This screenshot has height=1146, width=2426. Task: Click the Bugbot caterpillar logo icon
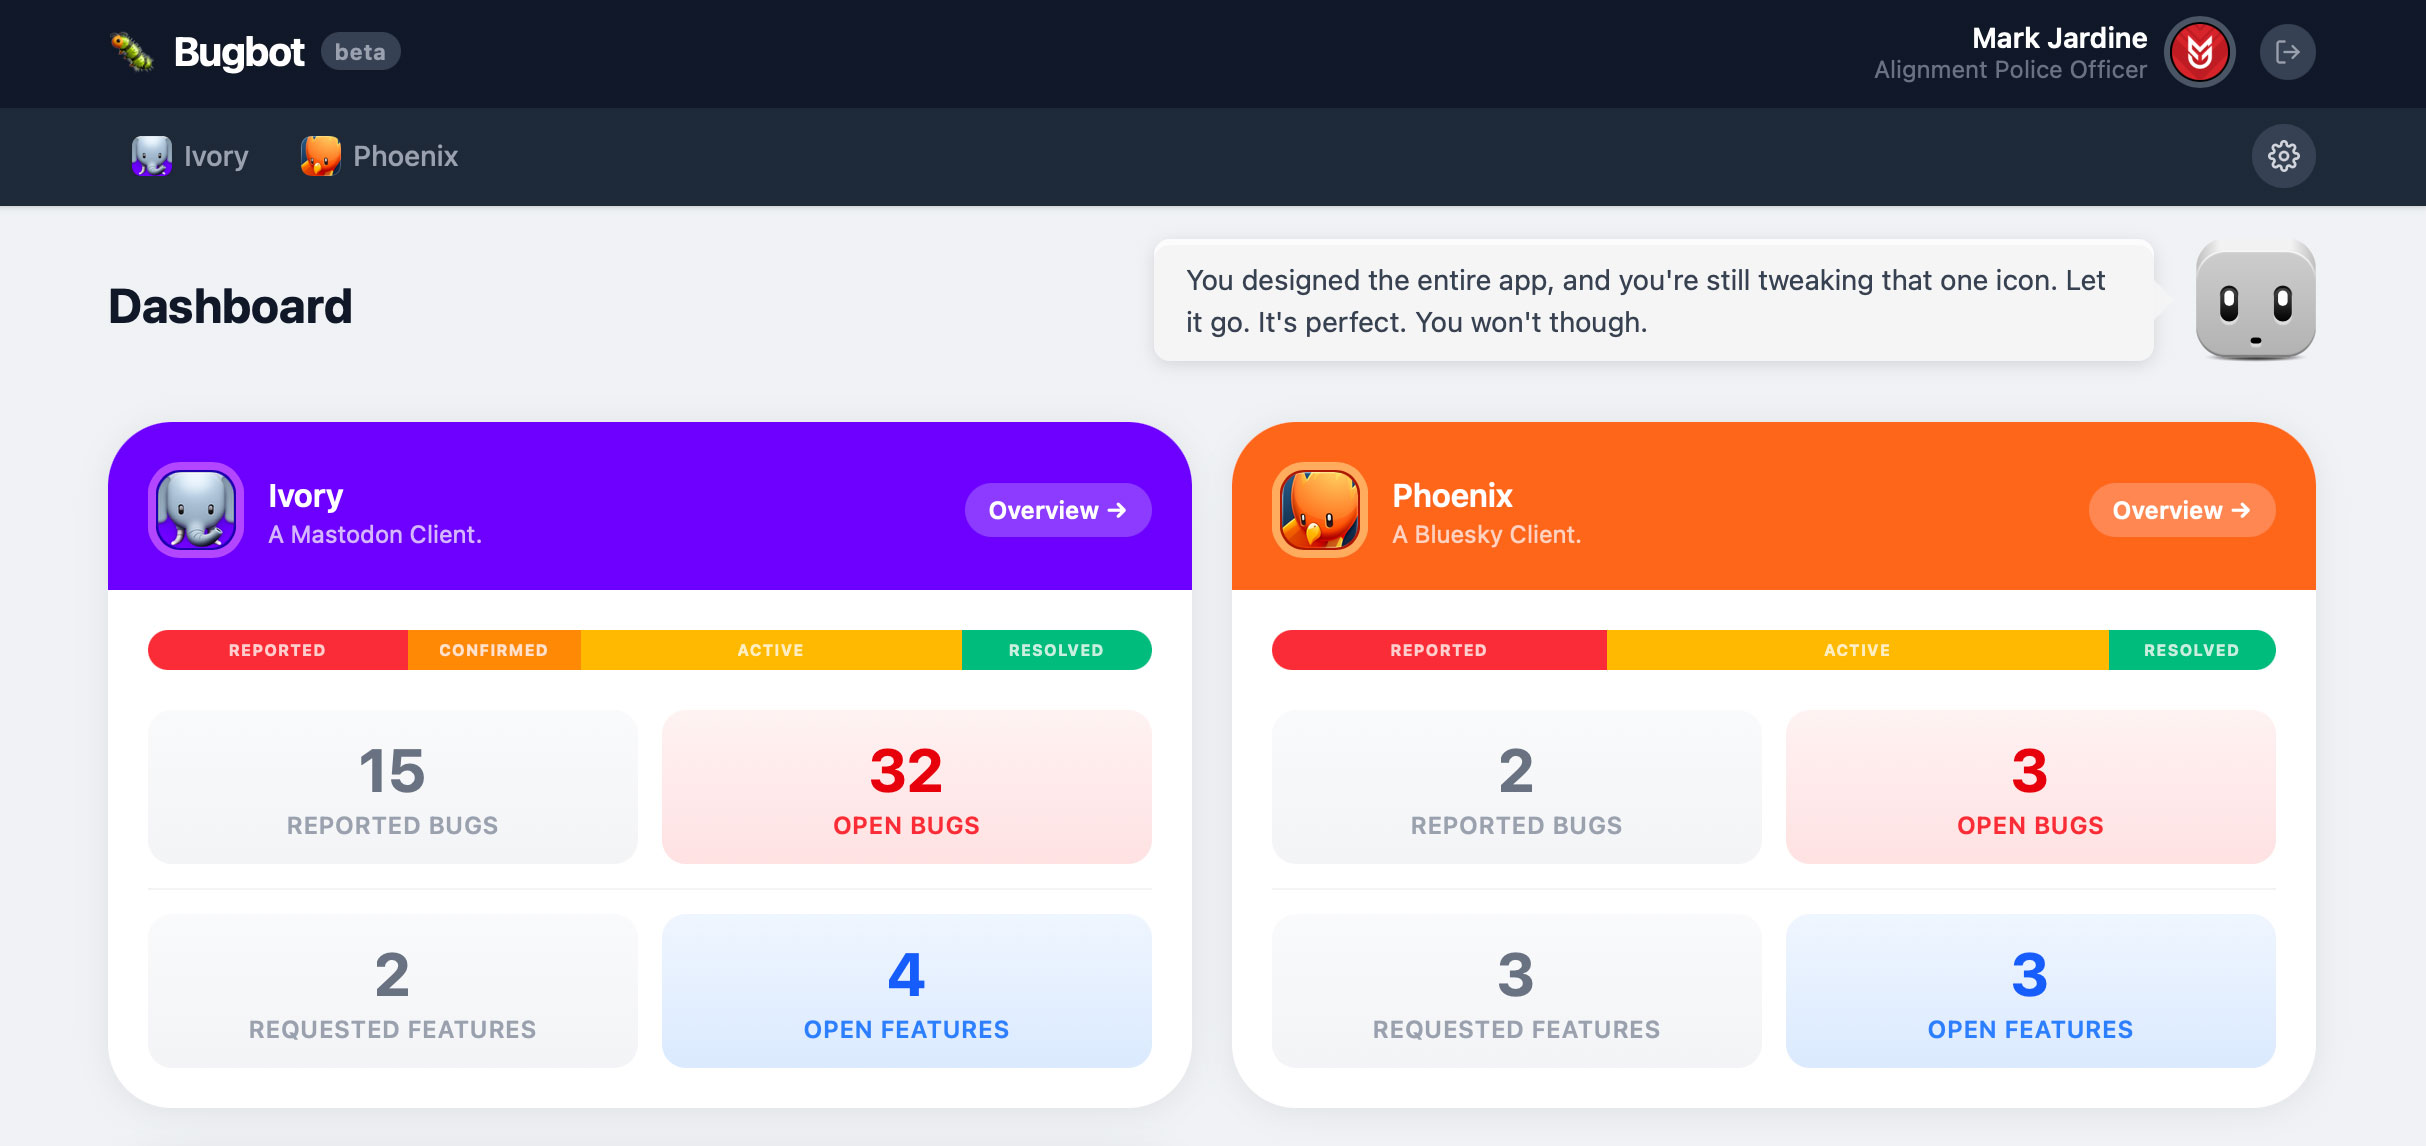coord(131,52)
